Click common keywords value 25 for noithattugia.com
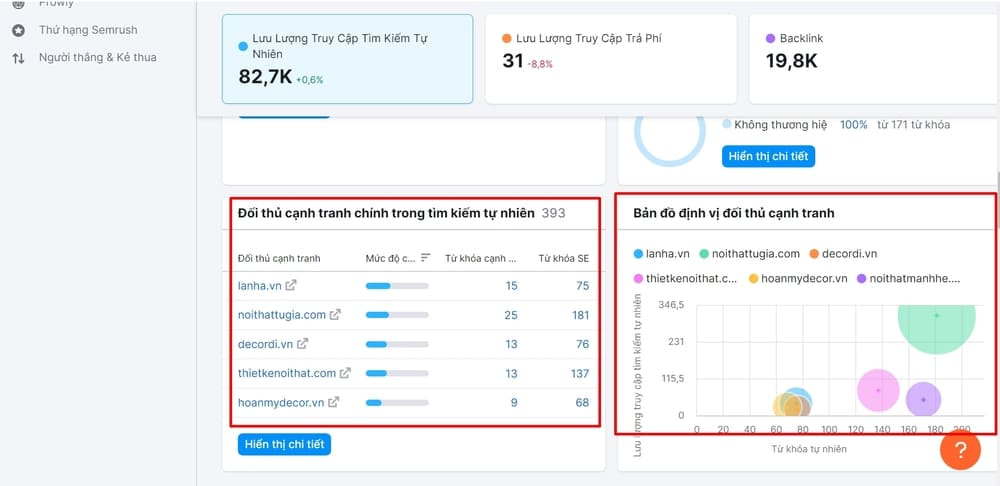 (x=511, y=315)
